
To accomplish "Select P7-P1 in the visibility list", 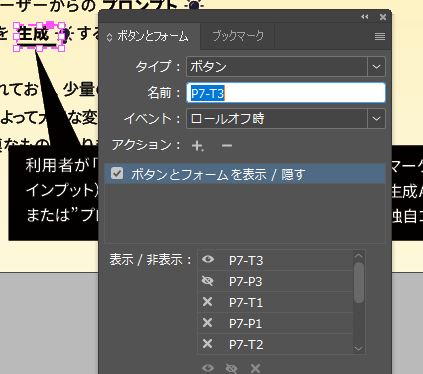I will 275,323.
